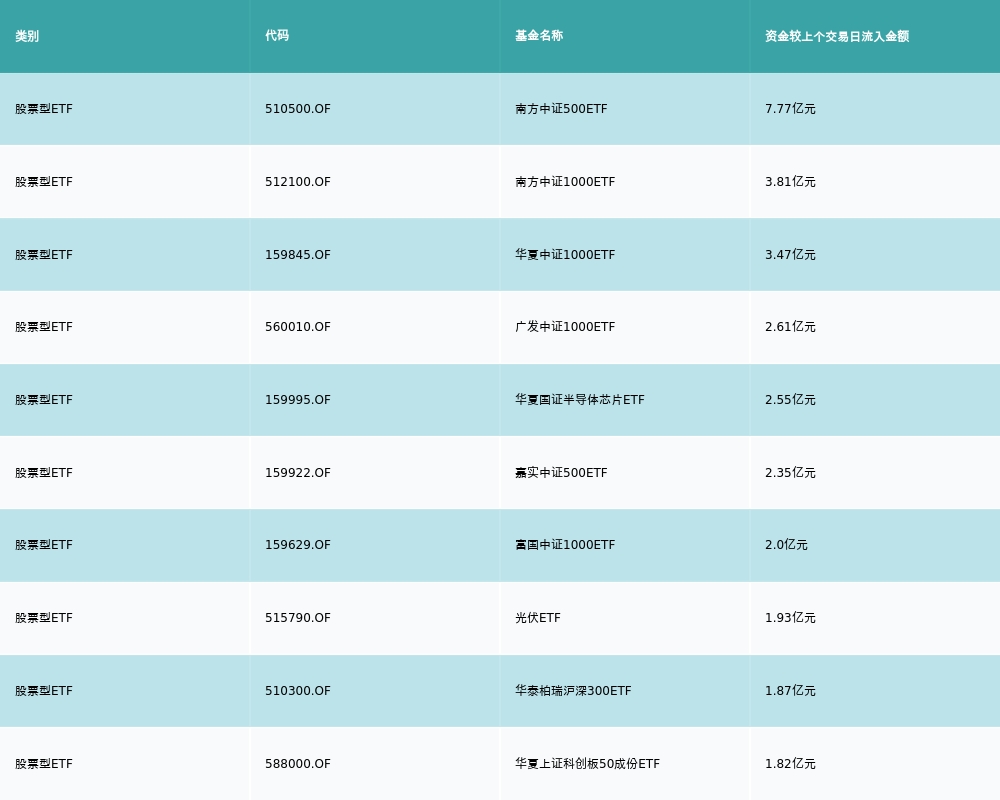Select fund name 华夏国证半导体芯片ETF
The height and width of the screenshot is (800, 1000).
580,400
